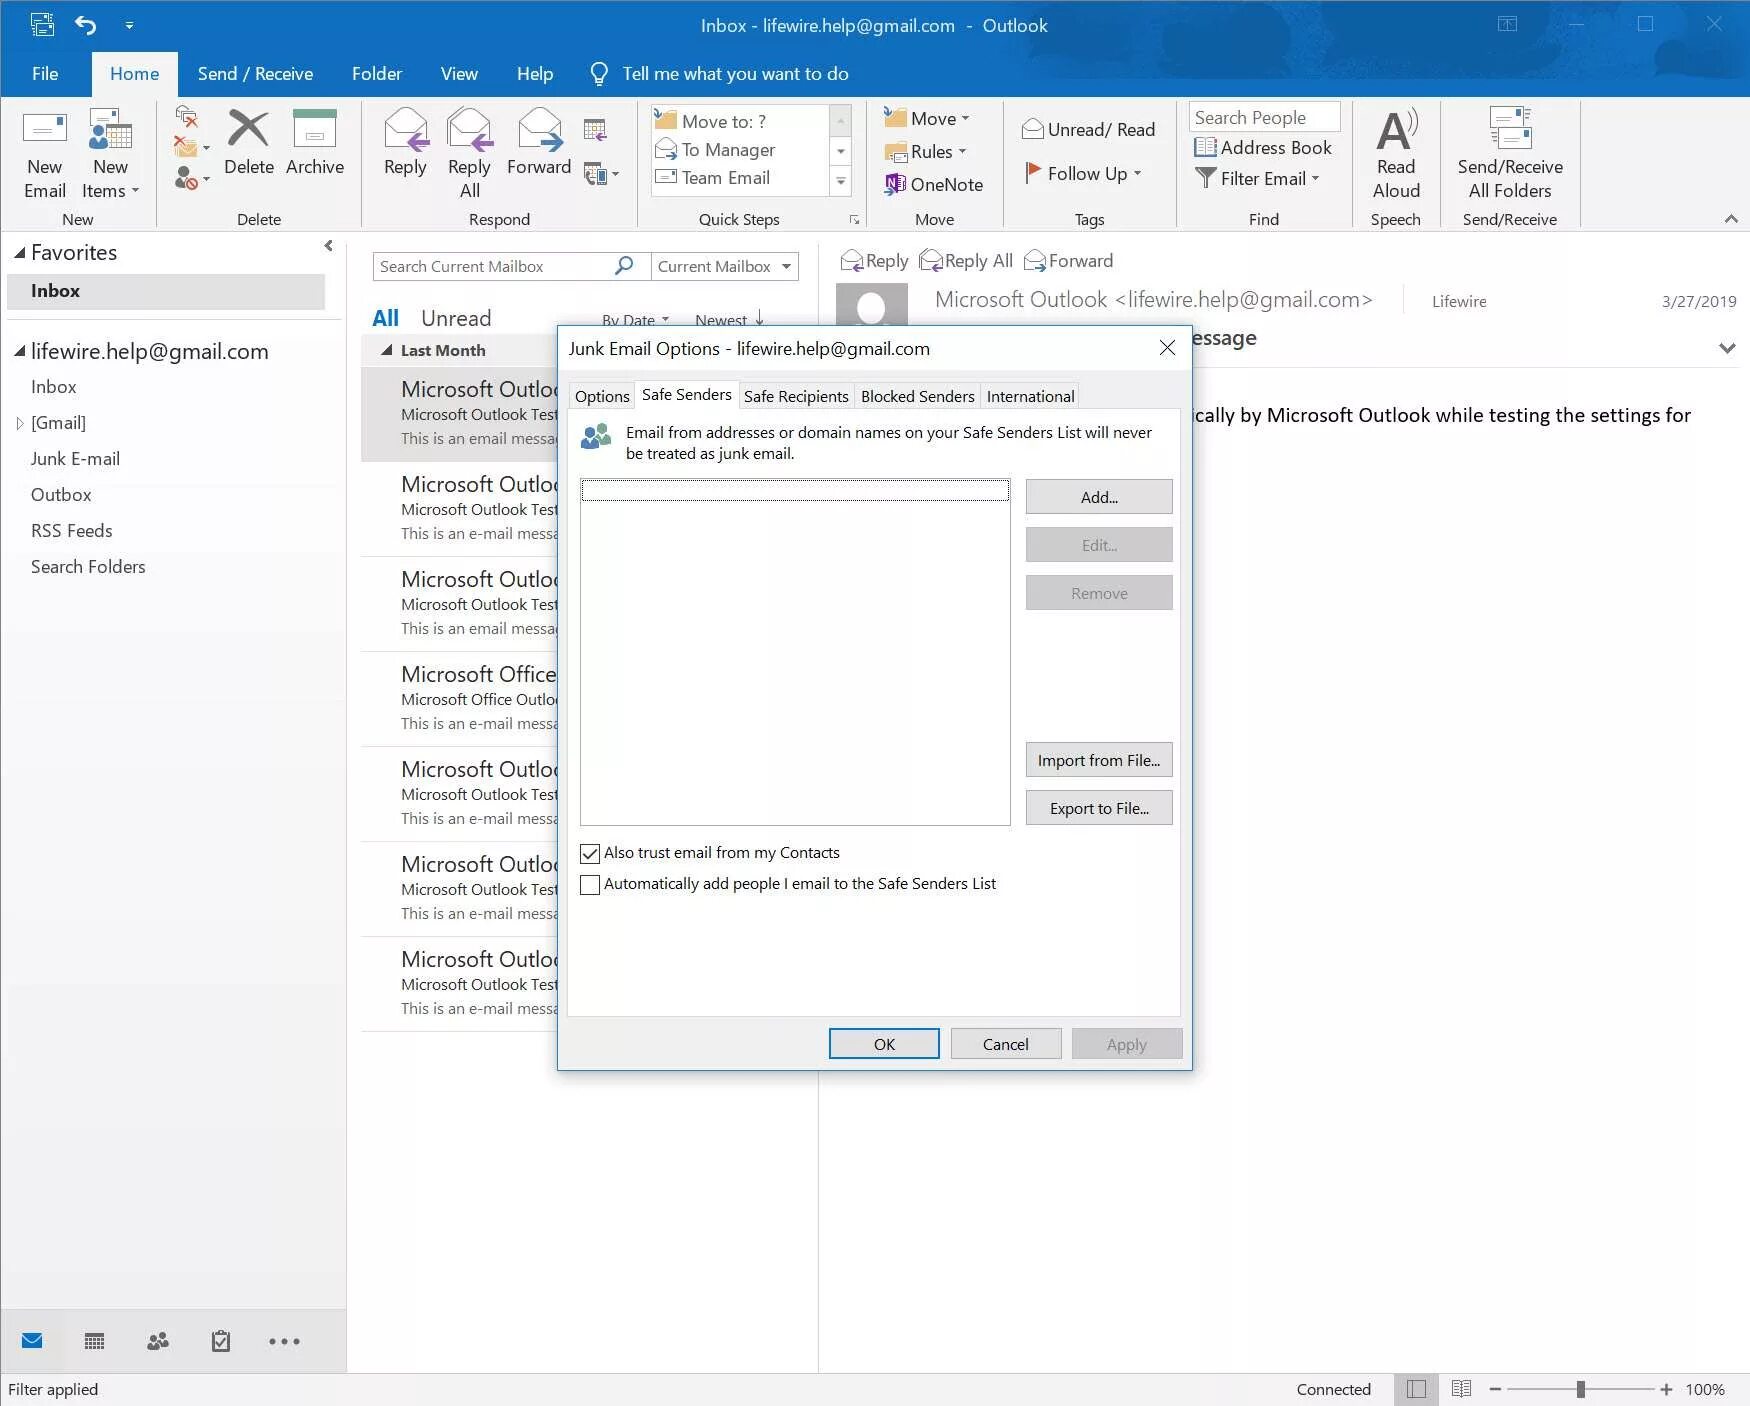The image size is (1750, 1406).
Task: Click the ribbon Forward icon
Action: 539,128
